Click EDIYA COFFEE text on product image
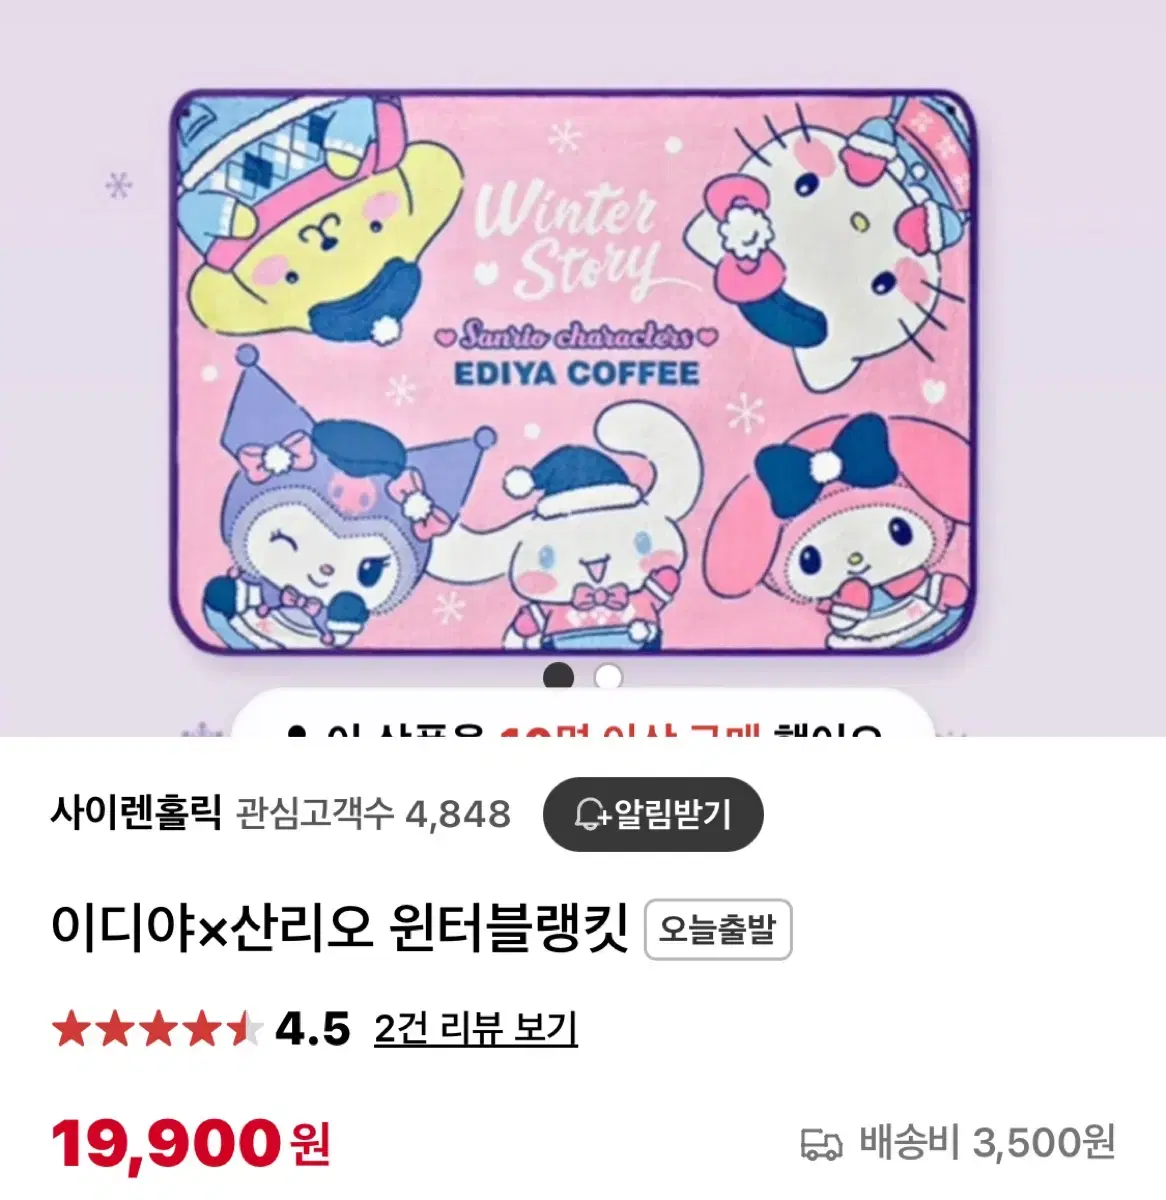The height and width of the screenshot is (1200, 1166). (577, 374)
